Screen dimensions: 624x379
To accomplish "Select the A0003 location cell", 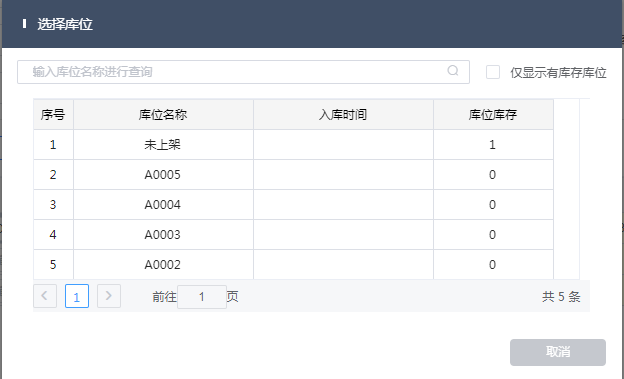I will click(x=163, y=234).
